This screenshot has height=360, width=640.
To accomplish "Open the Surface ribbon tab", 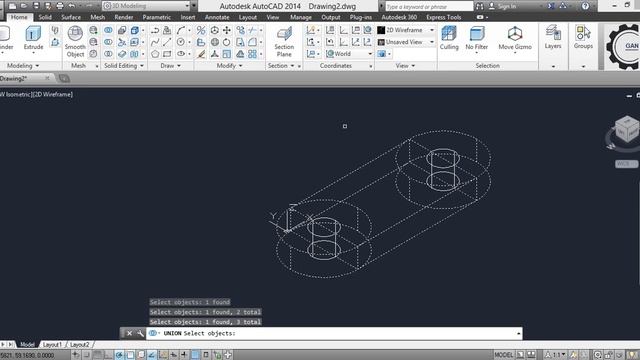I will click(x=71, y=17).
